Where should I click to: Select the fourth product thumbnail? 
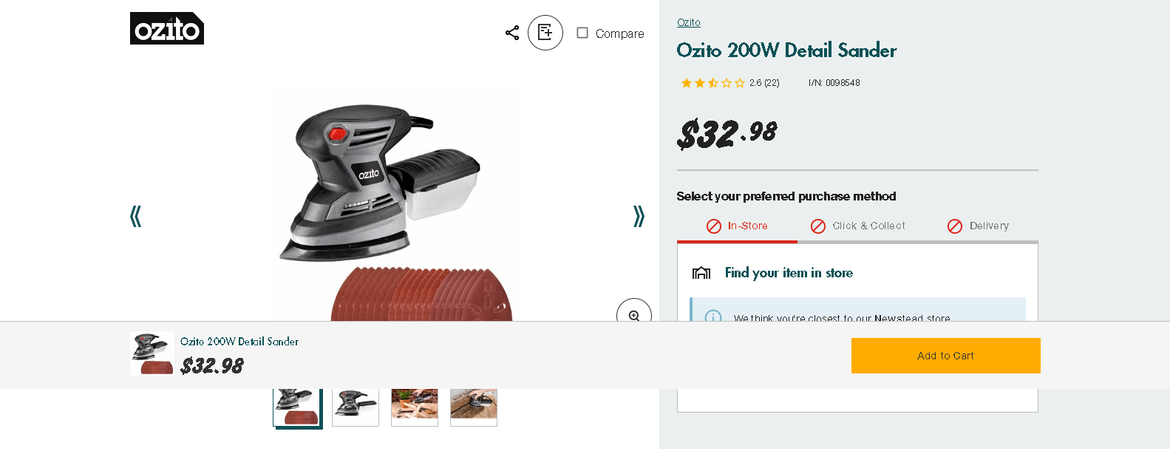tap(473, 405)
